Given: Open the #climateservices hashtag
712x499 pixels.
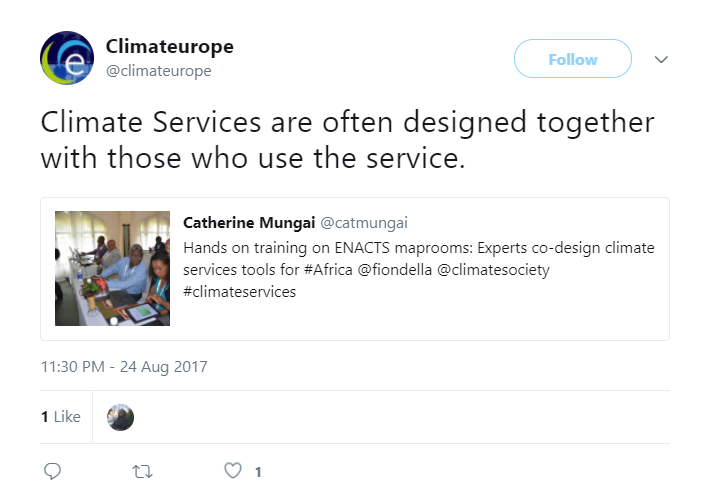Looking at the screenshot, I should pos(240,293).
